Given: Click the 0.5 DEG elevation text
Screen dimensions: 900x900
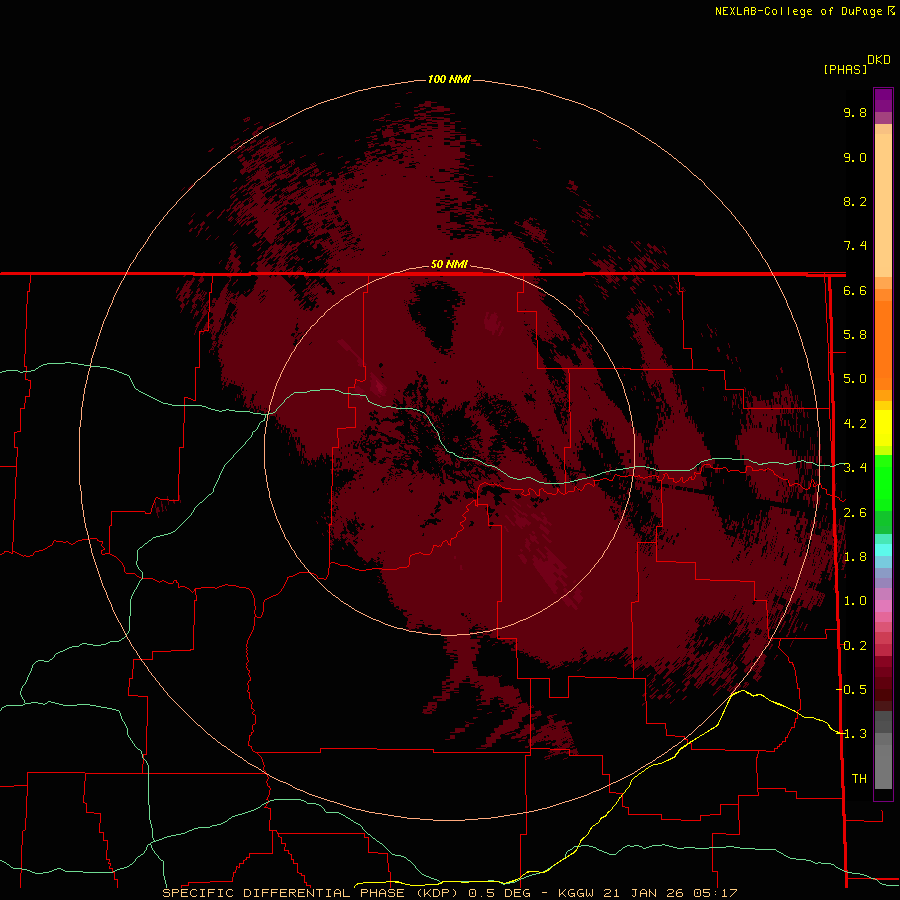Looking at the screenshot, I should click(x=501, y=893).
